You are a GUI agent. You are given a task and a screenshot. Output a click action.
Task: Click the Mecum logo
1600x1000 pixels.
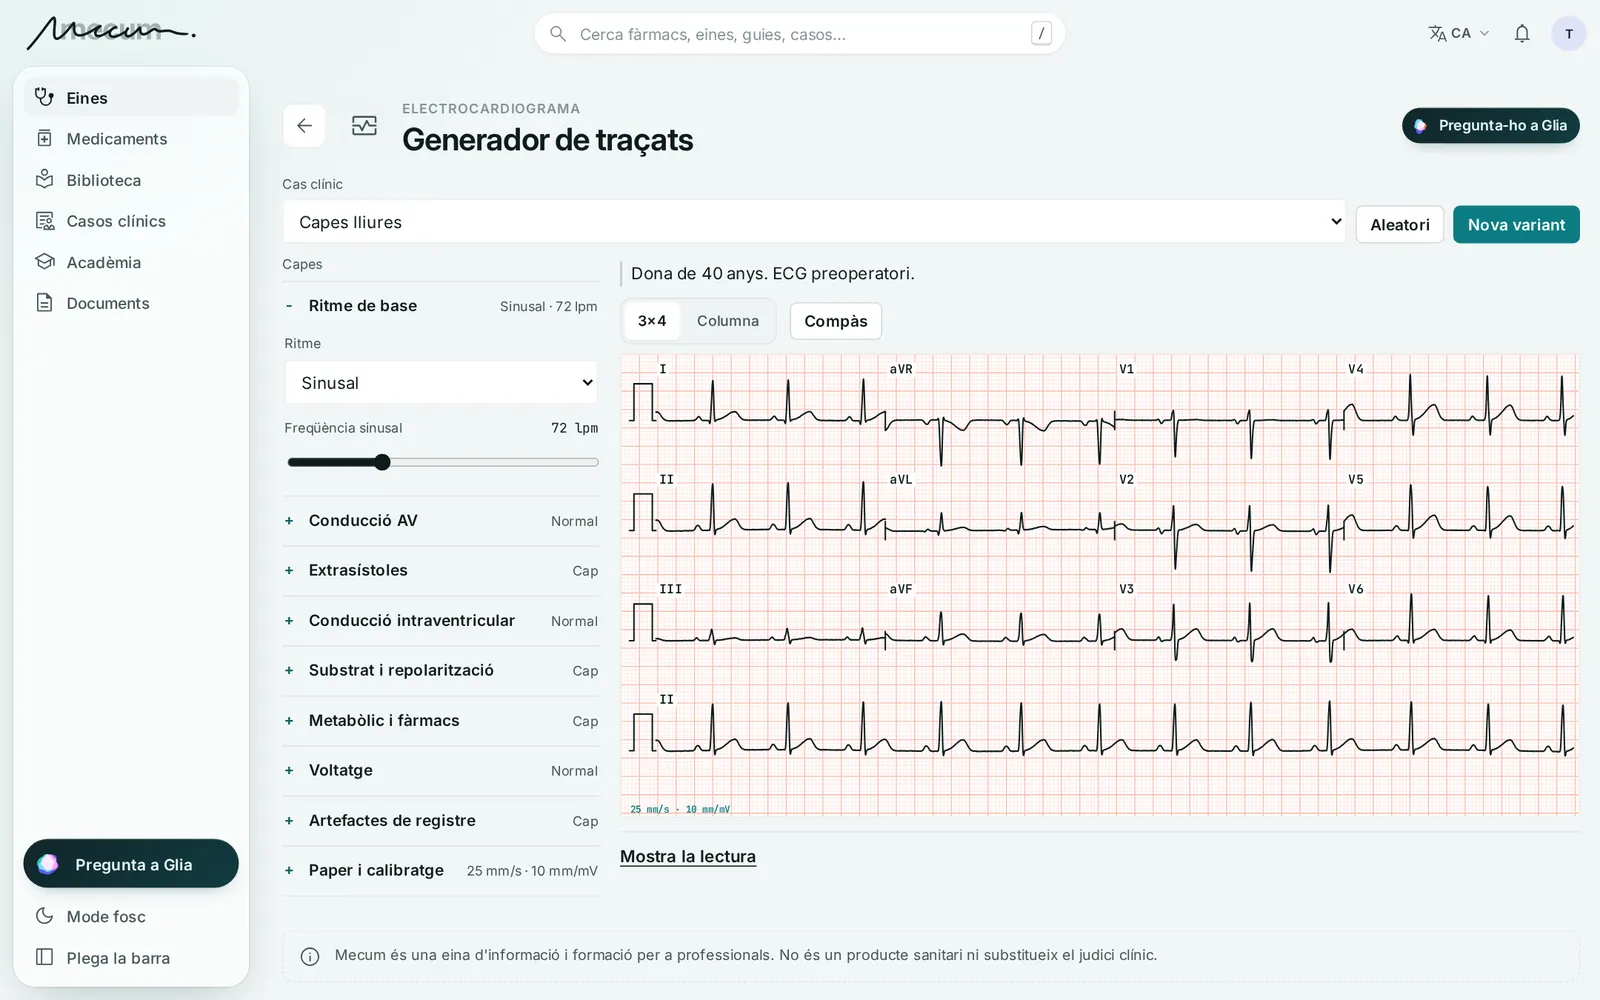point(110,33)
